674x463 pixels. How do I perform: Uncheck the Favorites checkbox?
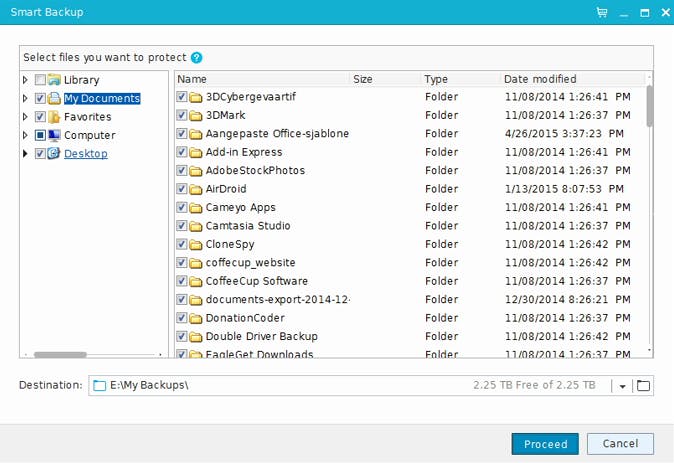click(40, 117)
